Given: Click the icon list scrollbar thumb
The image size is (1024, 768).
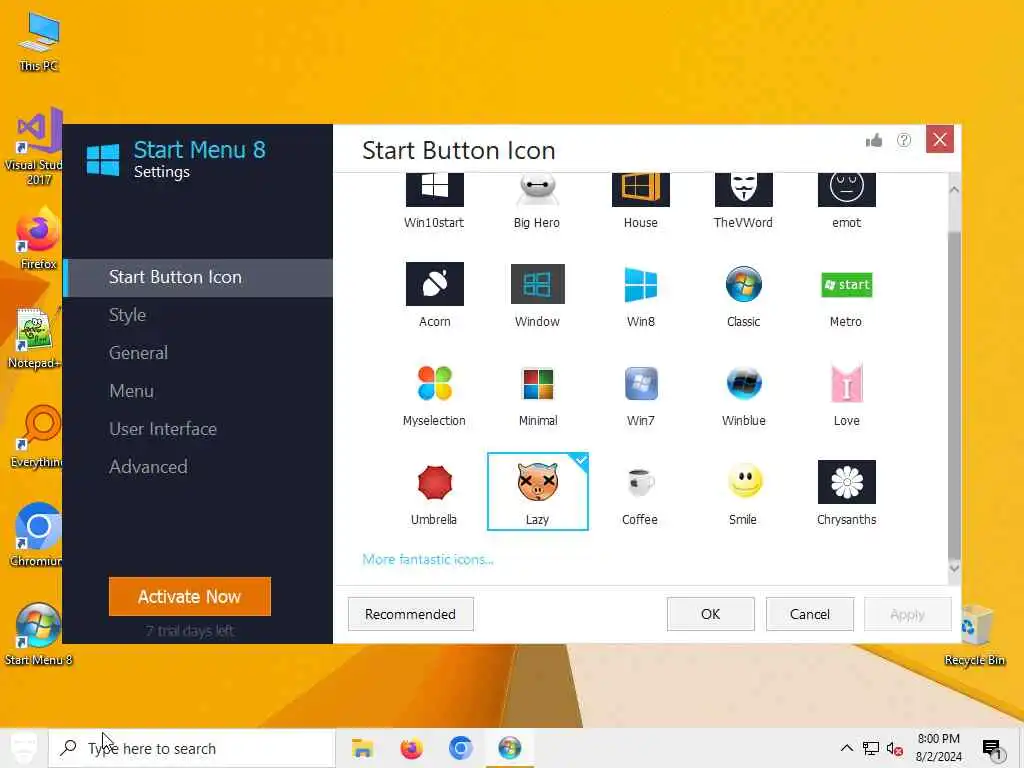Looking at the screenshot, I should [954, 395].
